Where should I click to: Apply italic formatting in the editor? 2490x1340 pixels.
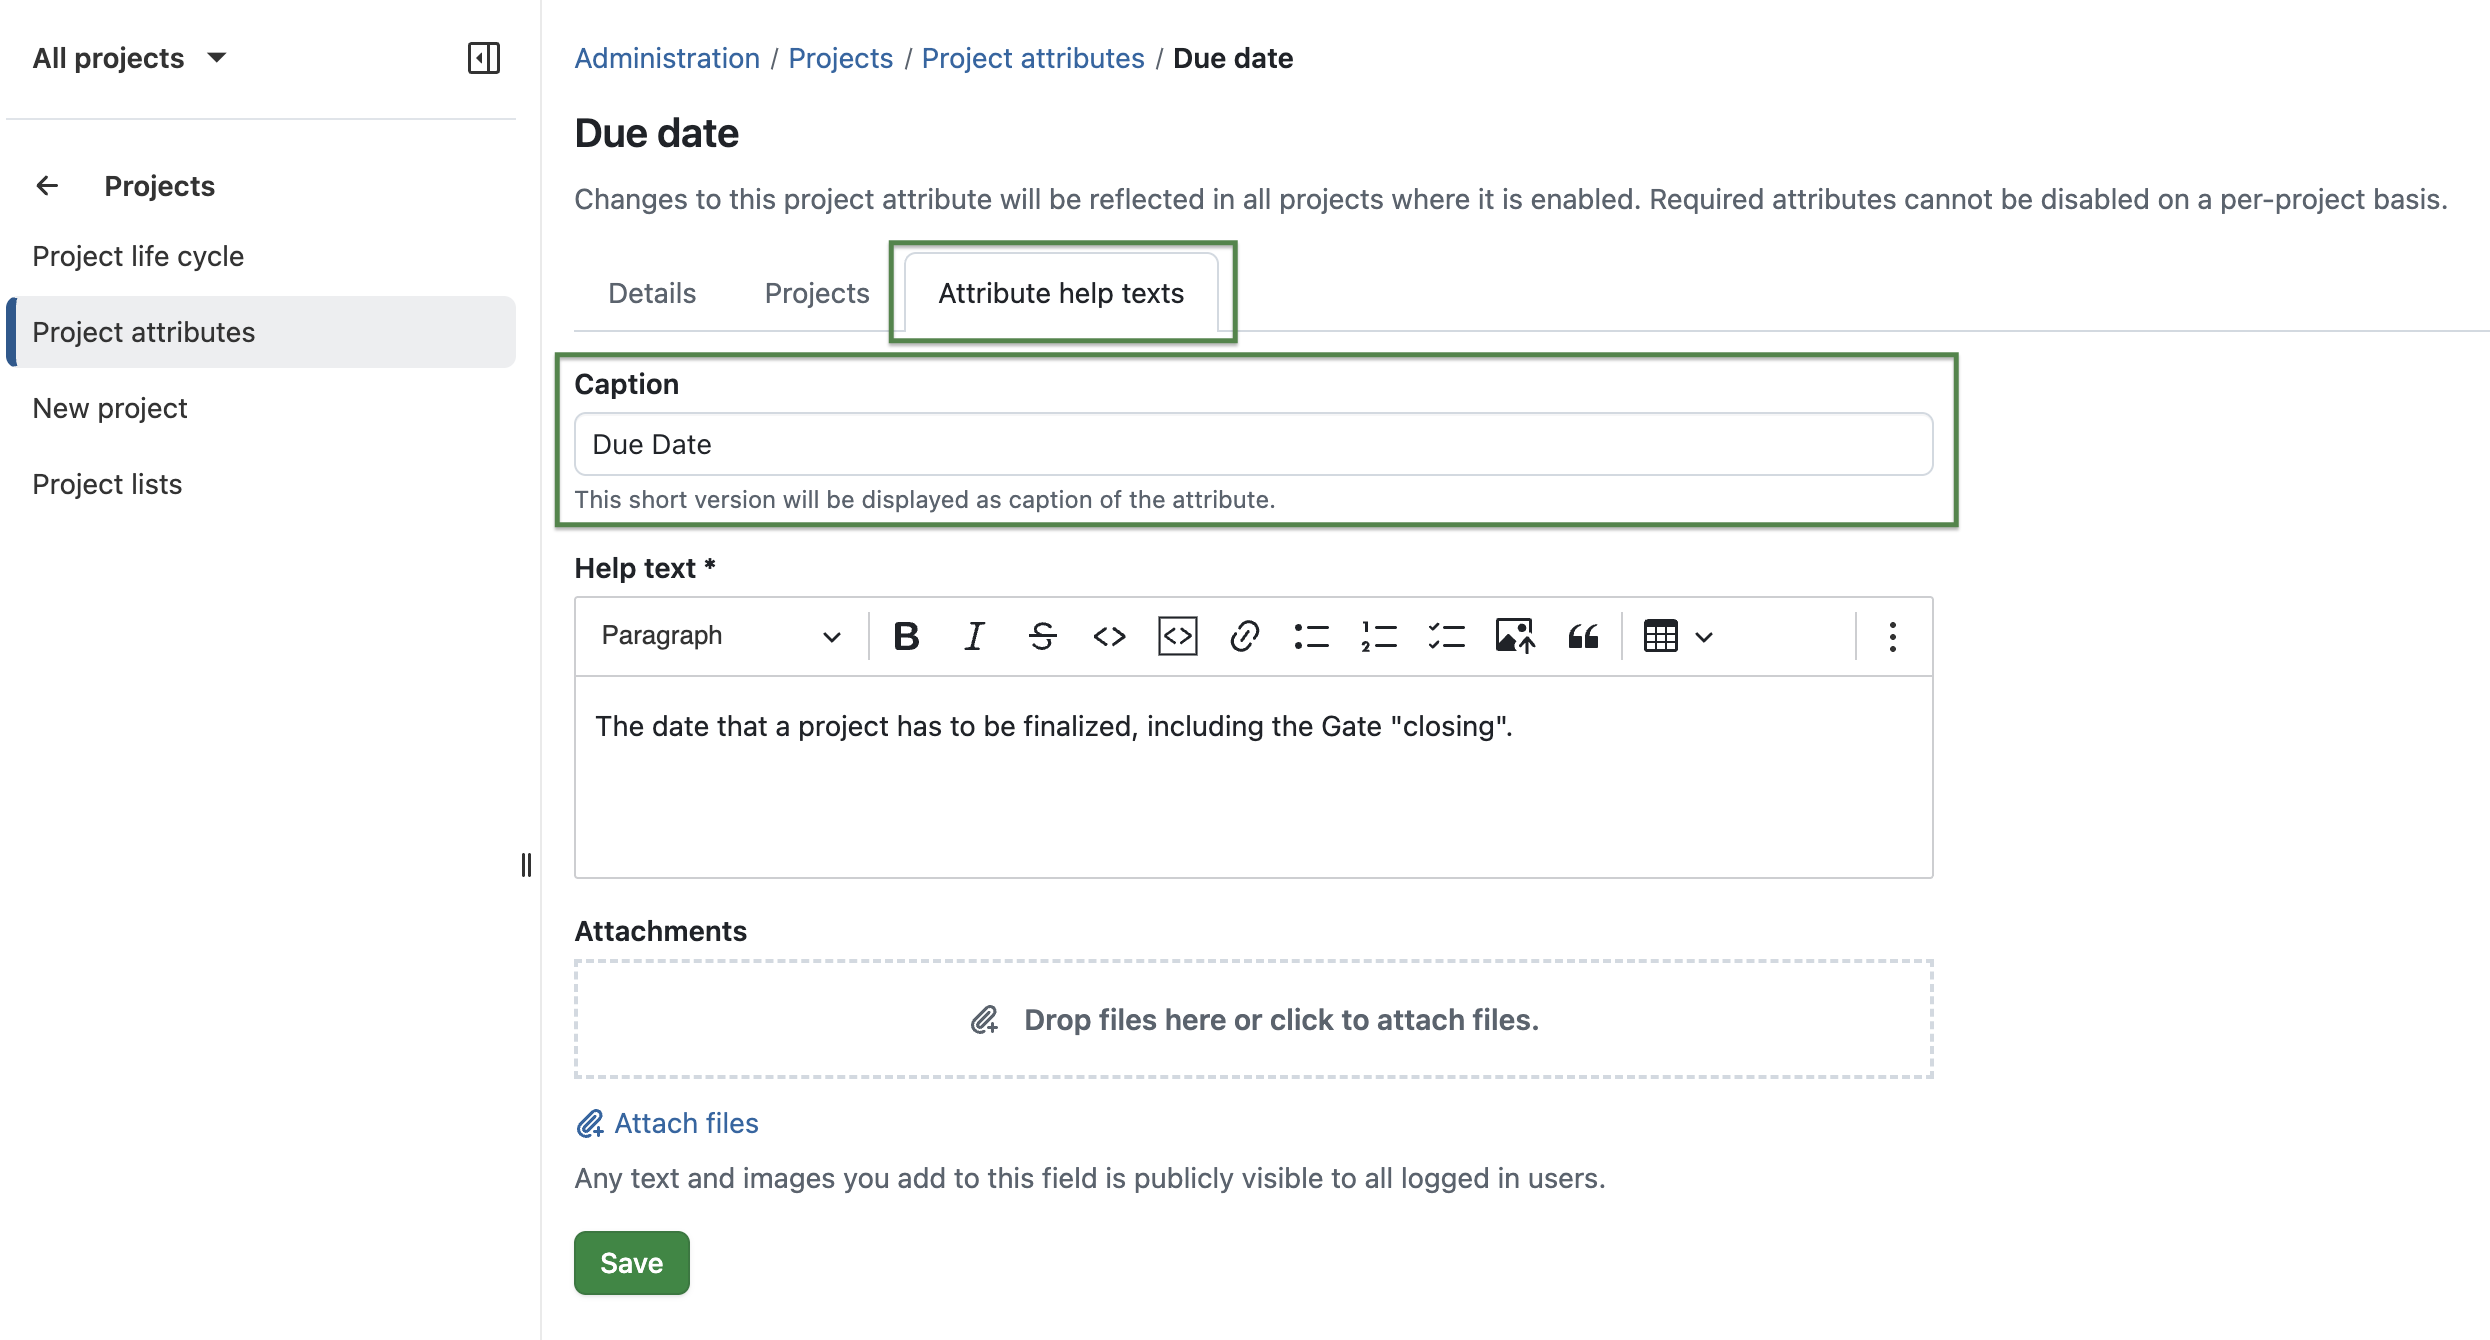coord(973,636)
